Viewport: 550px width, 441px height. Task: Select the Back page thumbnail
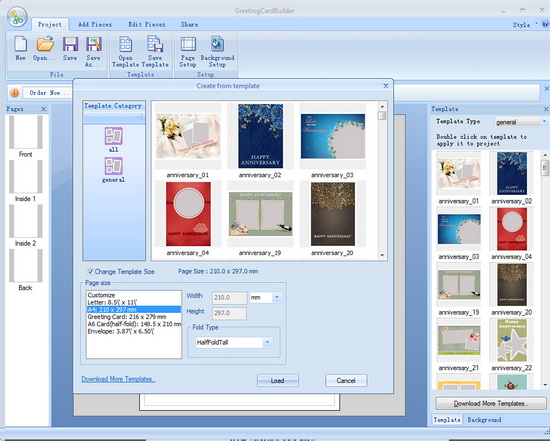point(26,266)
